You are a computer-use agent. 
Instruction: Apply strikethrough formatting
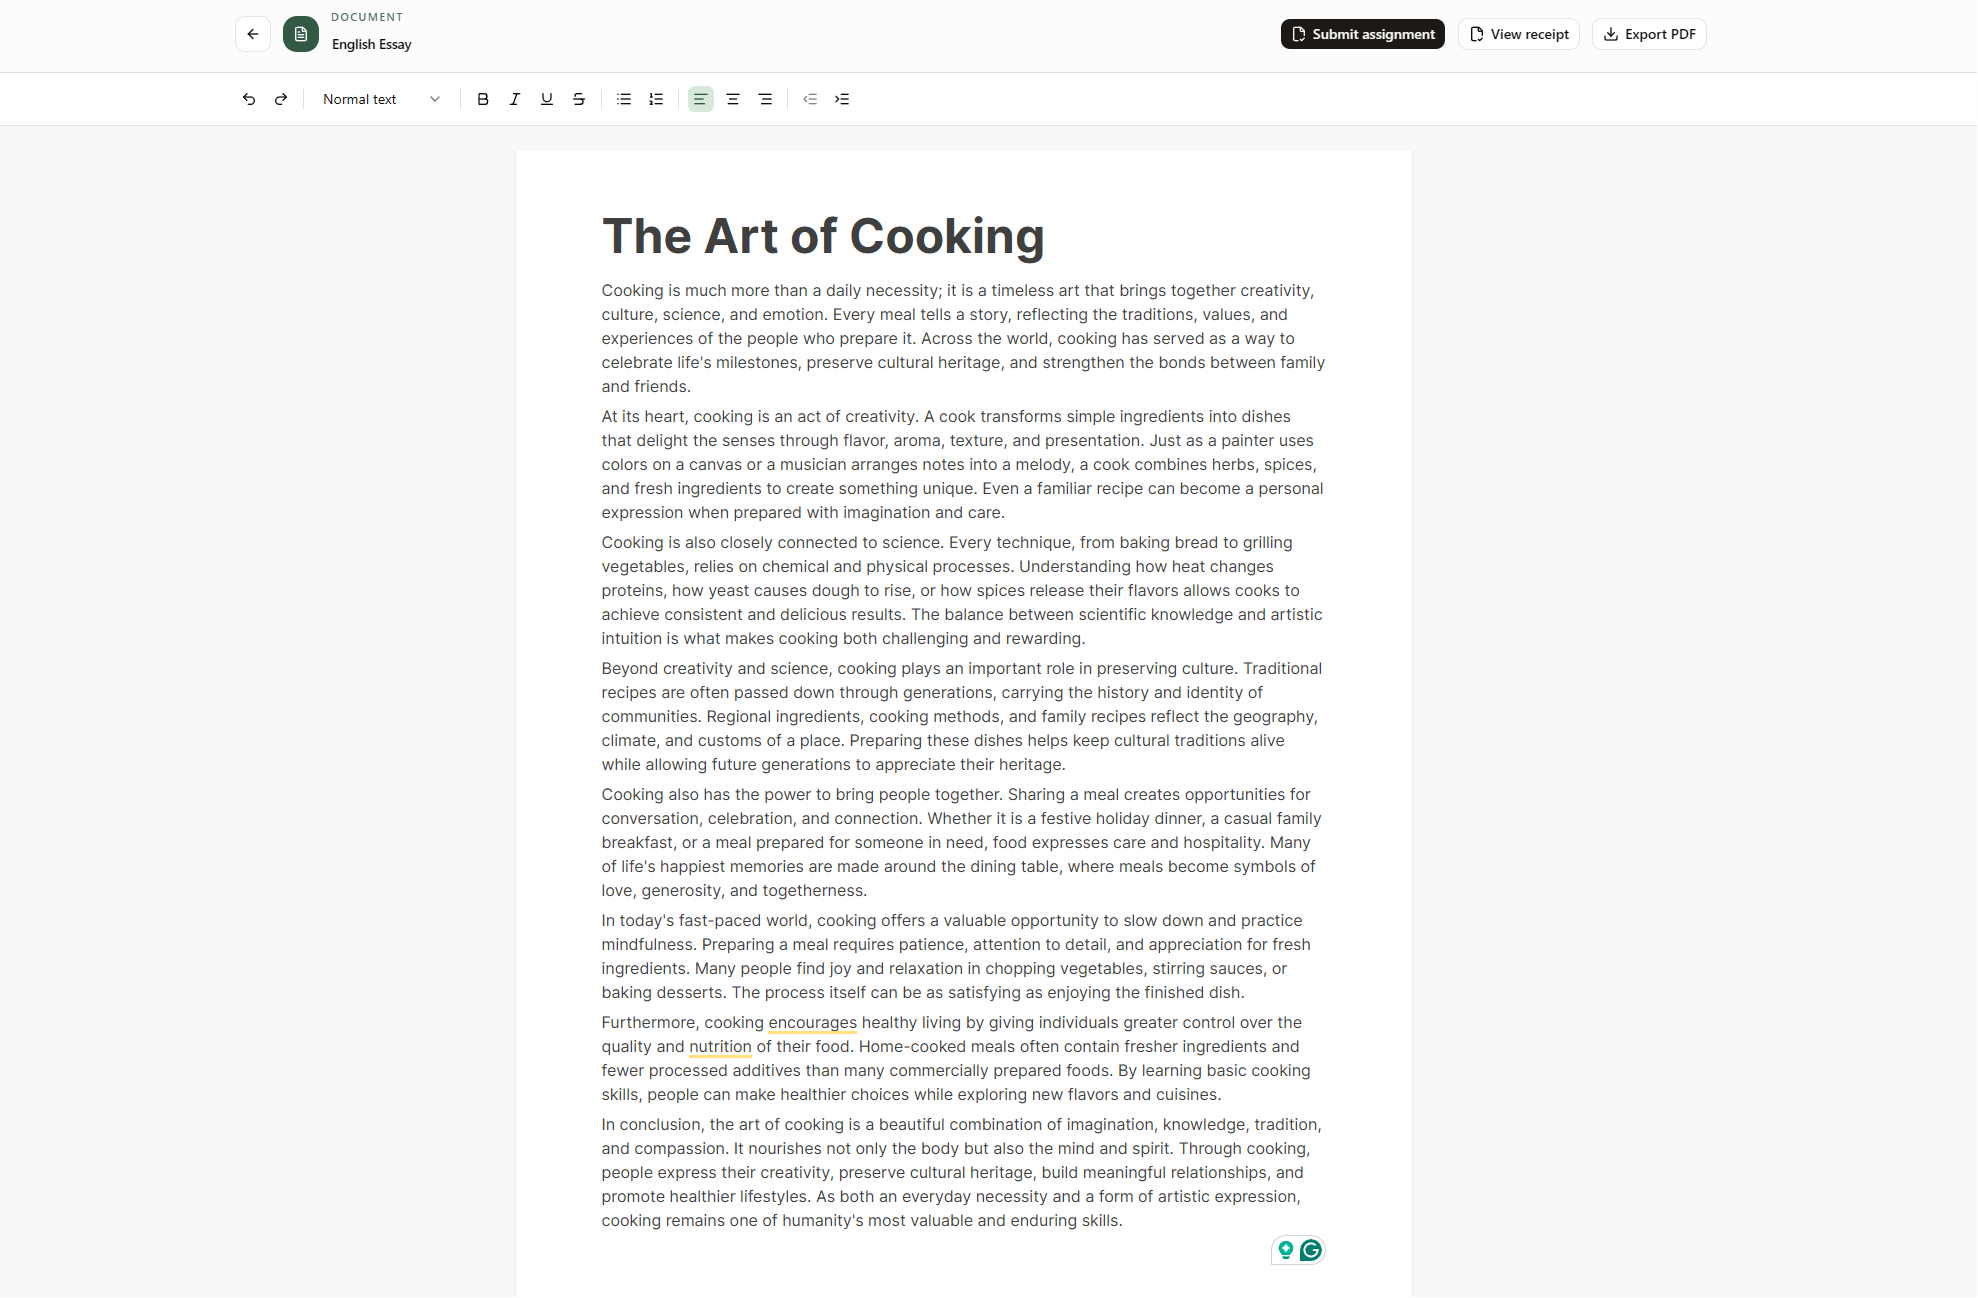click(579, 99)
